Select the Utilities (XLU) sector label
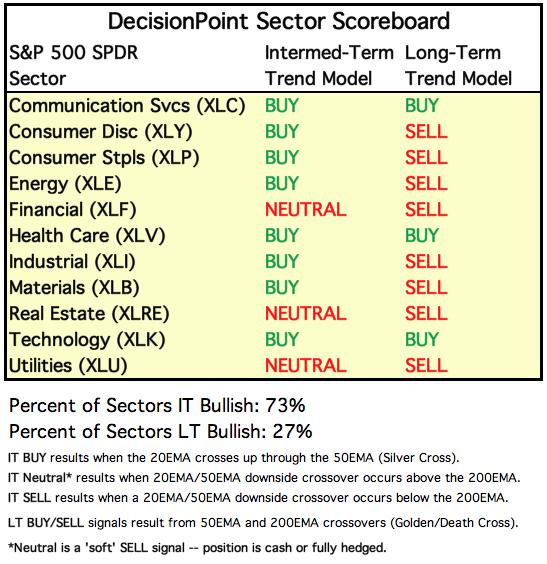547x564 pixels. click(x=68, y=366)
